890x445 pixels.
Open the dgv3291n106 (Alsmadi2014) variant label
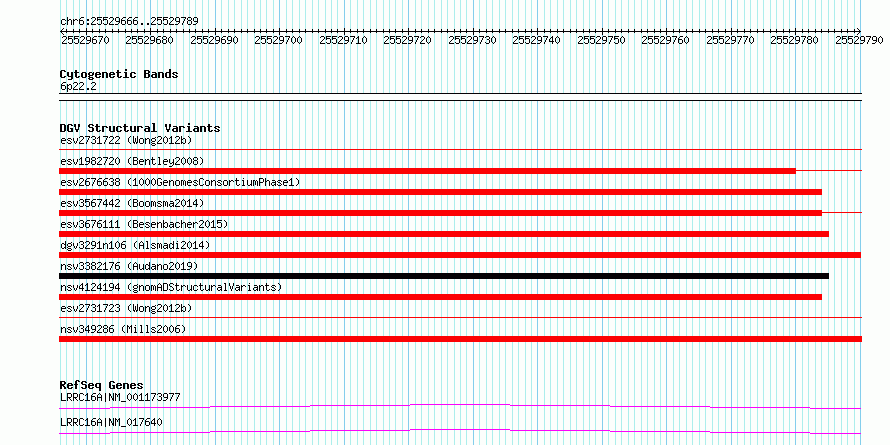(x=135, y=245)
